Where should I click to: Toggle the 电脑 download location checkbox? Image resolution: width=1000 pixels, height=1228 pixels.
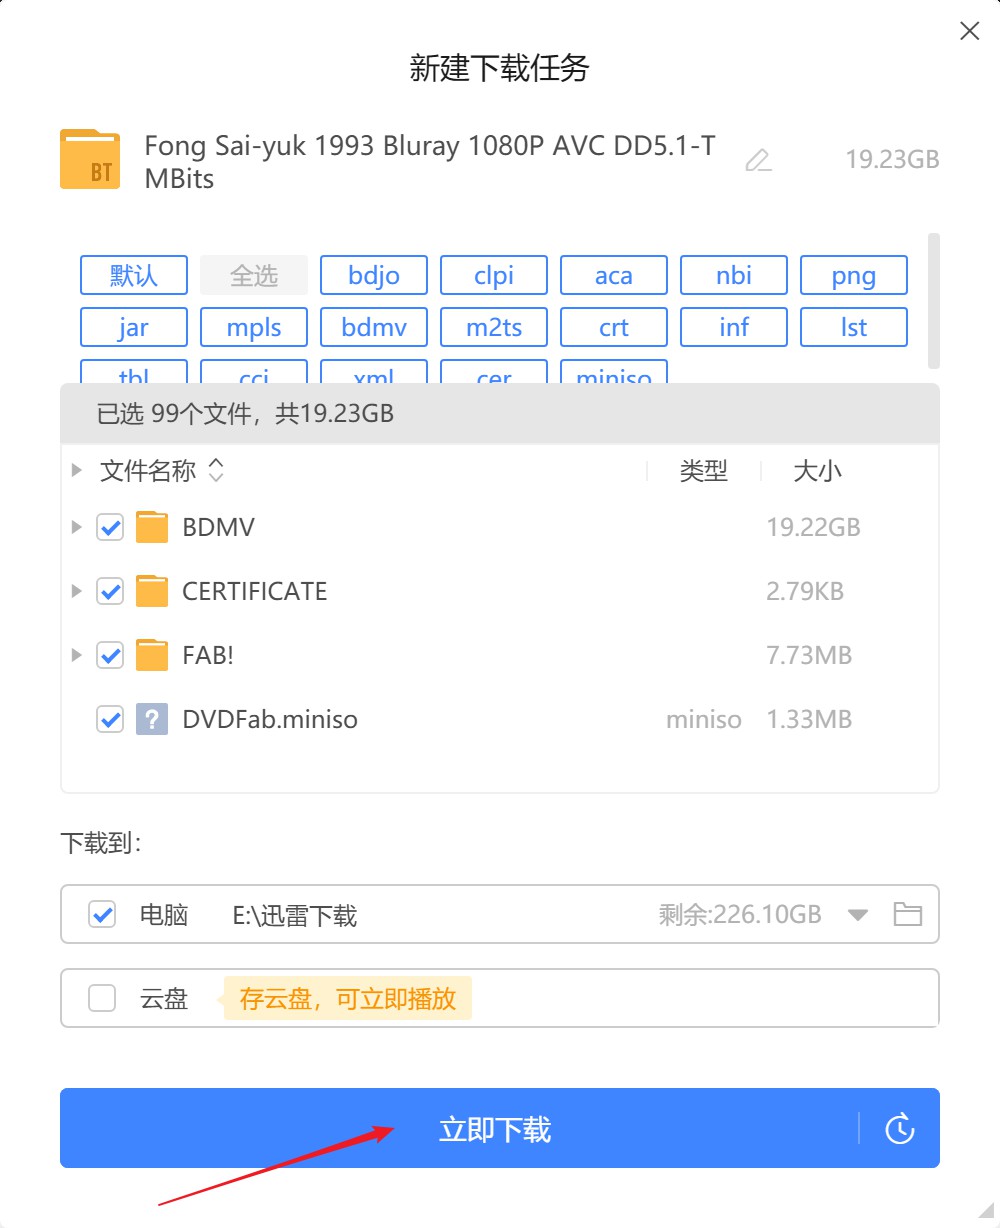(x=102, y=914)
